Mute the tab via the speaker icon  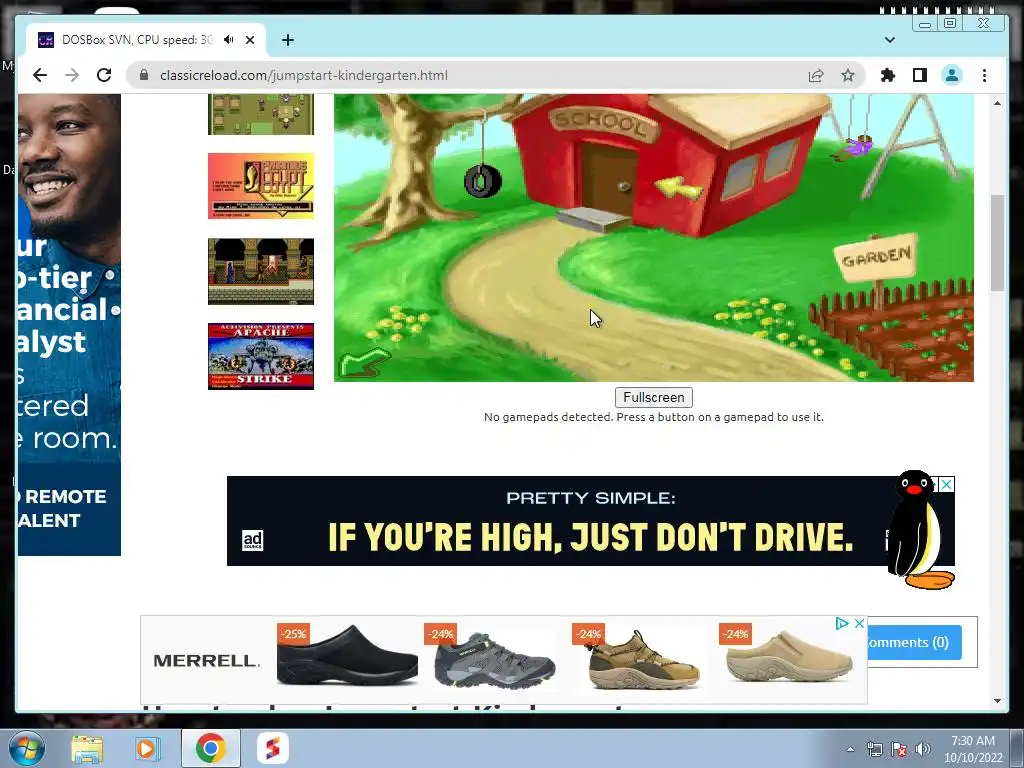[x=228, y=40]
